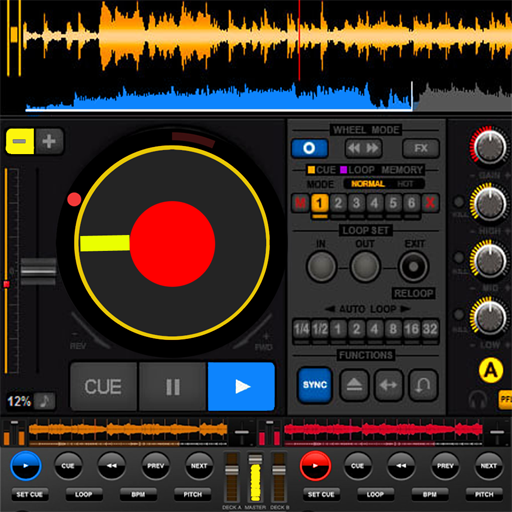Select the FX wheel mode
The width and height of the screenshot is (512, 512).
point(421,148)
